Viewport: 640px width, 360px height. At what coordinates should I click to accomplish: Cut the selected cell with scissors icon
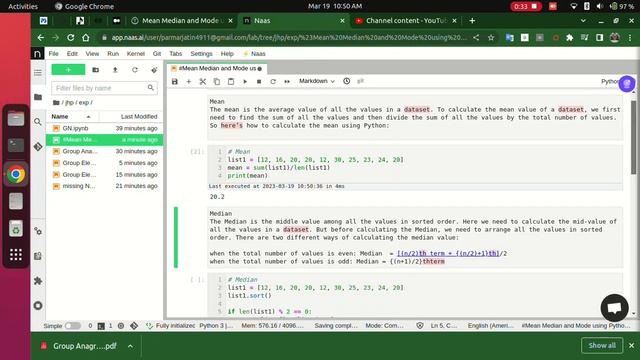[202, 81]
